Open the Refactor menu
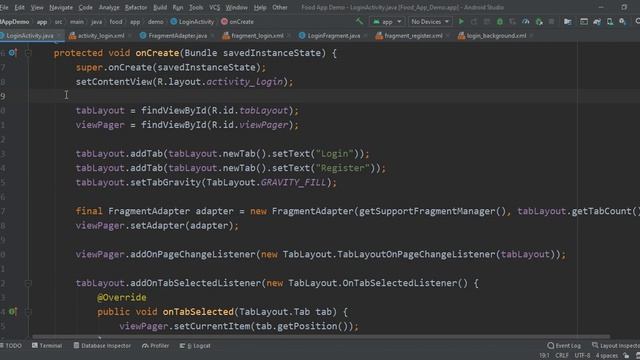Screen dimensions: 640x360 click(x=136, y=7)
